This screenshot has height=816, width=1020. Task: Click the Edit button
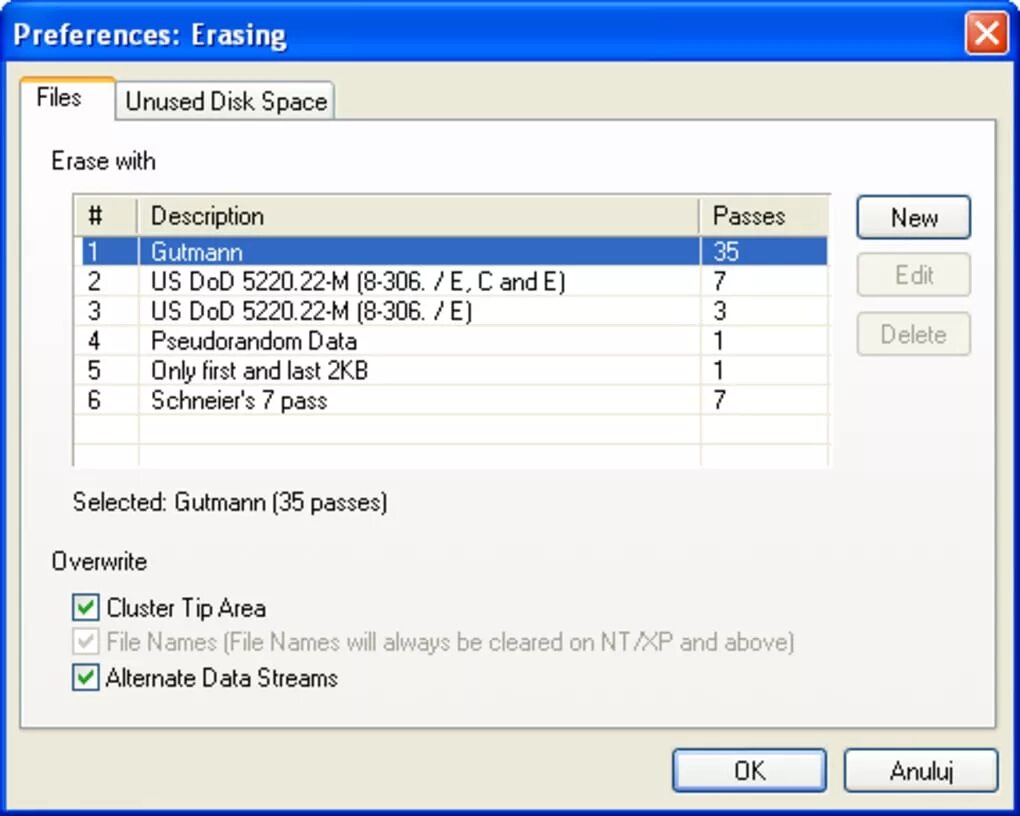pos(913,275)
